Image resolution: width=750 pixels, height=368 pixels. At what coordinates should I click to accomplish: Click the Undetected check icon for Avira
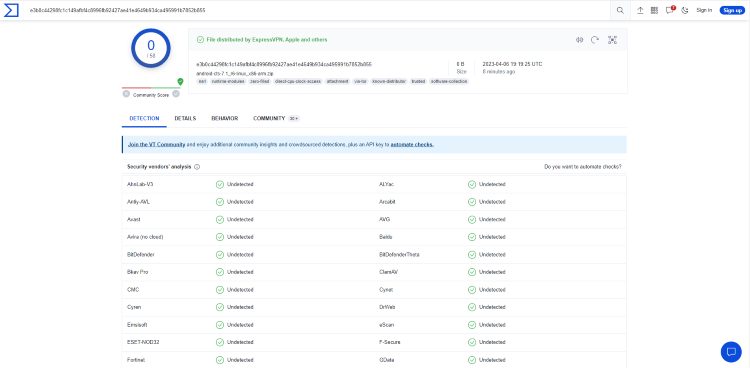(220, 237)
